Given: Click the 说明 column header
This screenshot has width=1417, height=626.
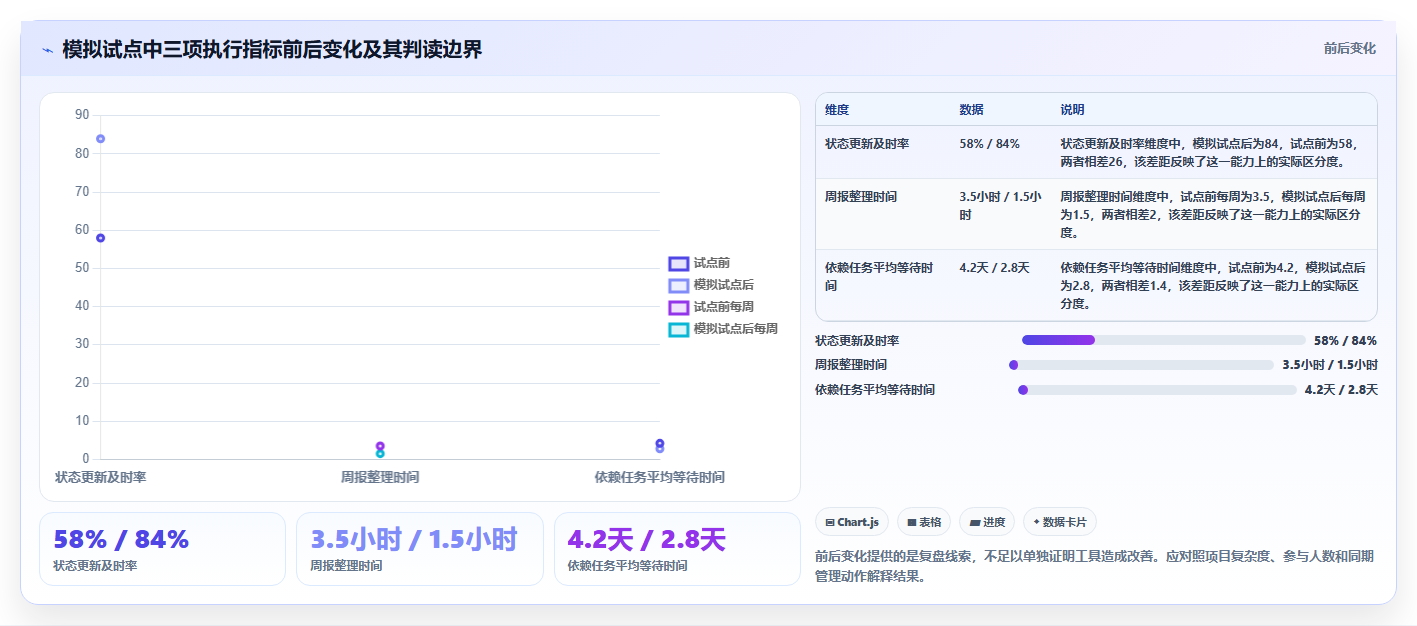Looking at the screenshot, I should (1073, 110).
